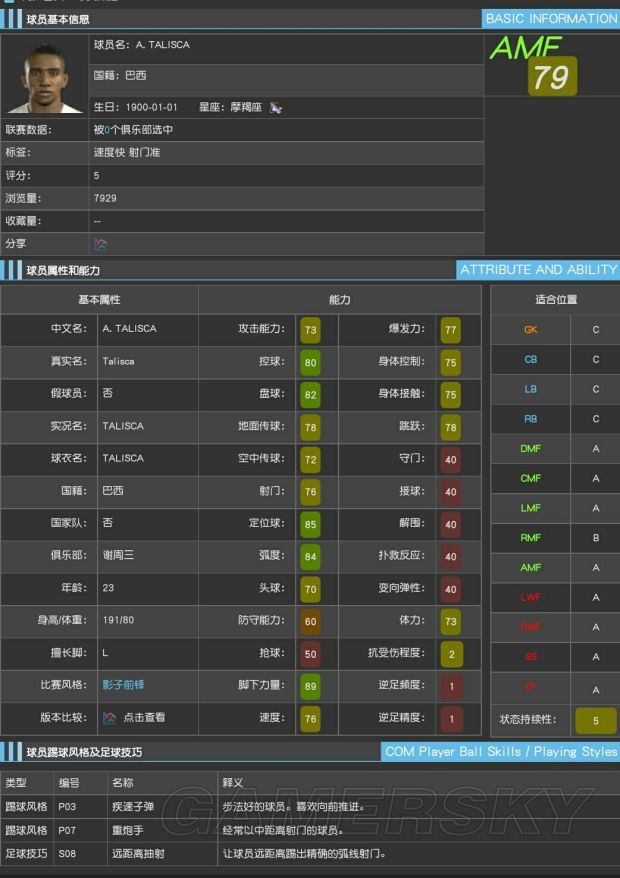Click the overall rating 79 badge
Viewport: 620px width, 878px height.
tap(552, 76)
